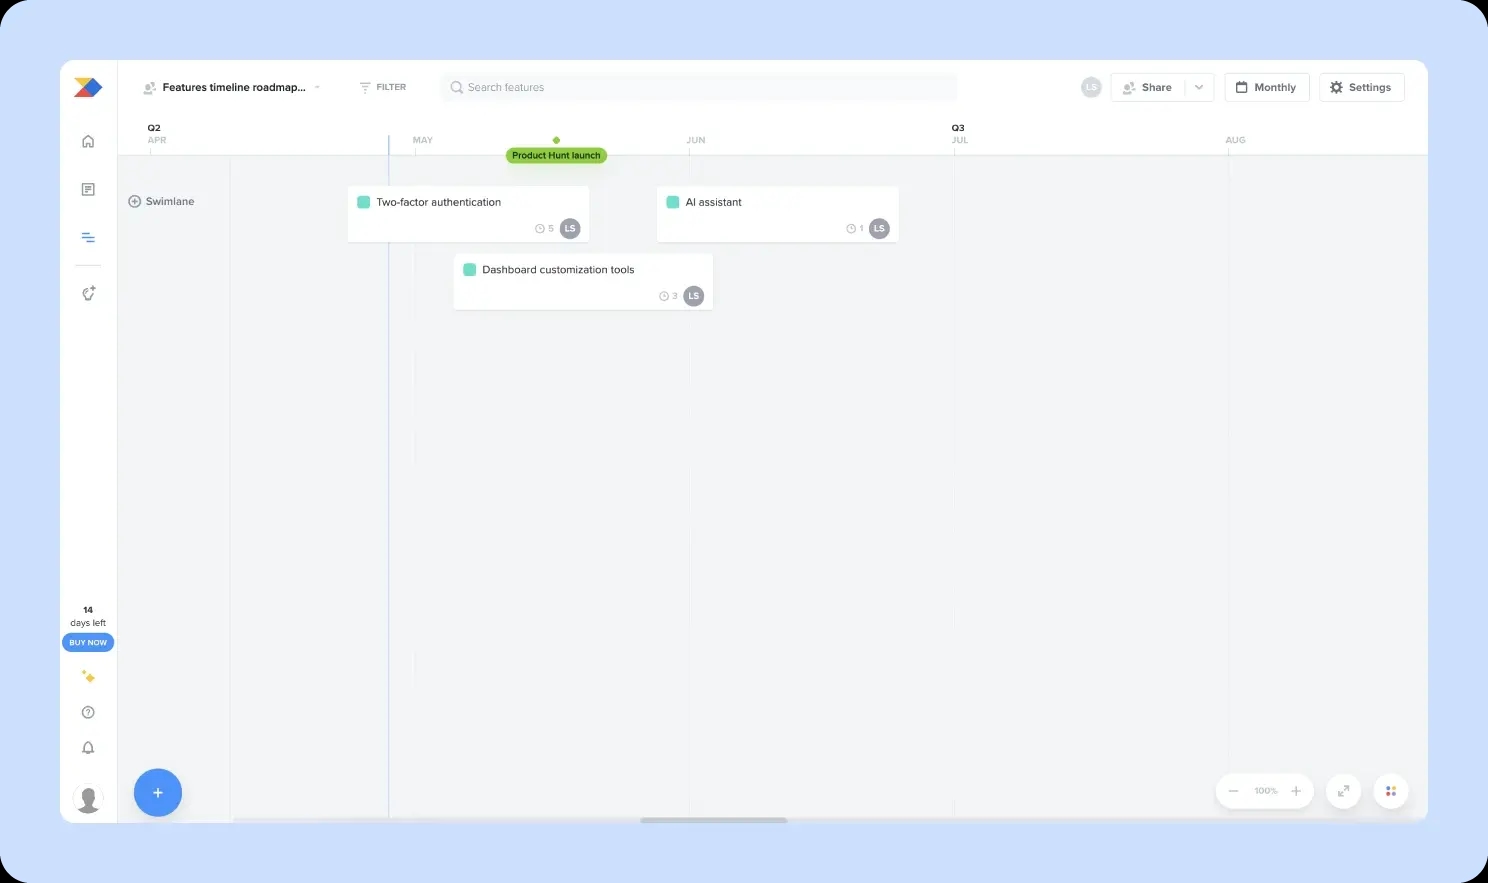Click LS avatar on Two-factor authentication card
The image size is (1488, 883).
[x=570, y=228]
